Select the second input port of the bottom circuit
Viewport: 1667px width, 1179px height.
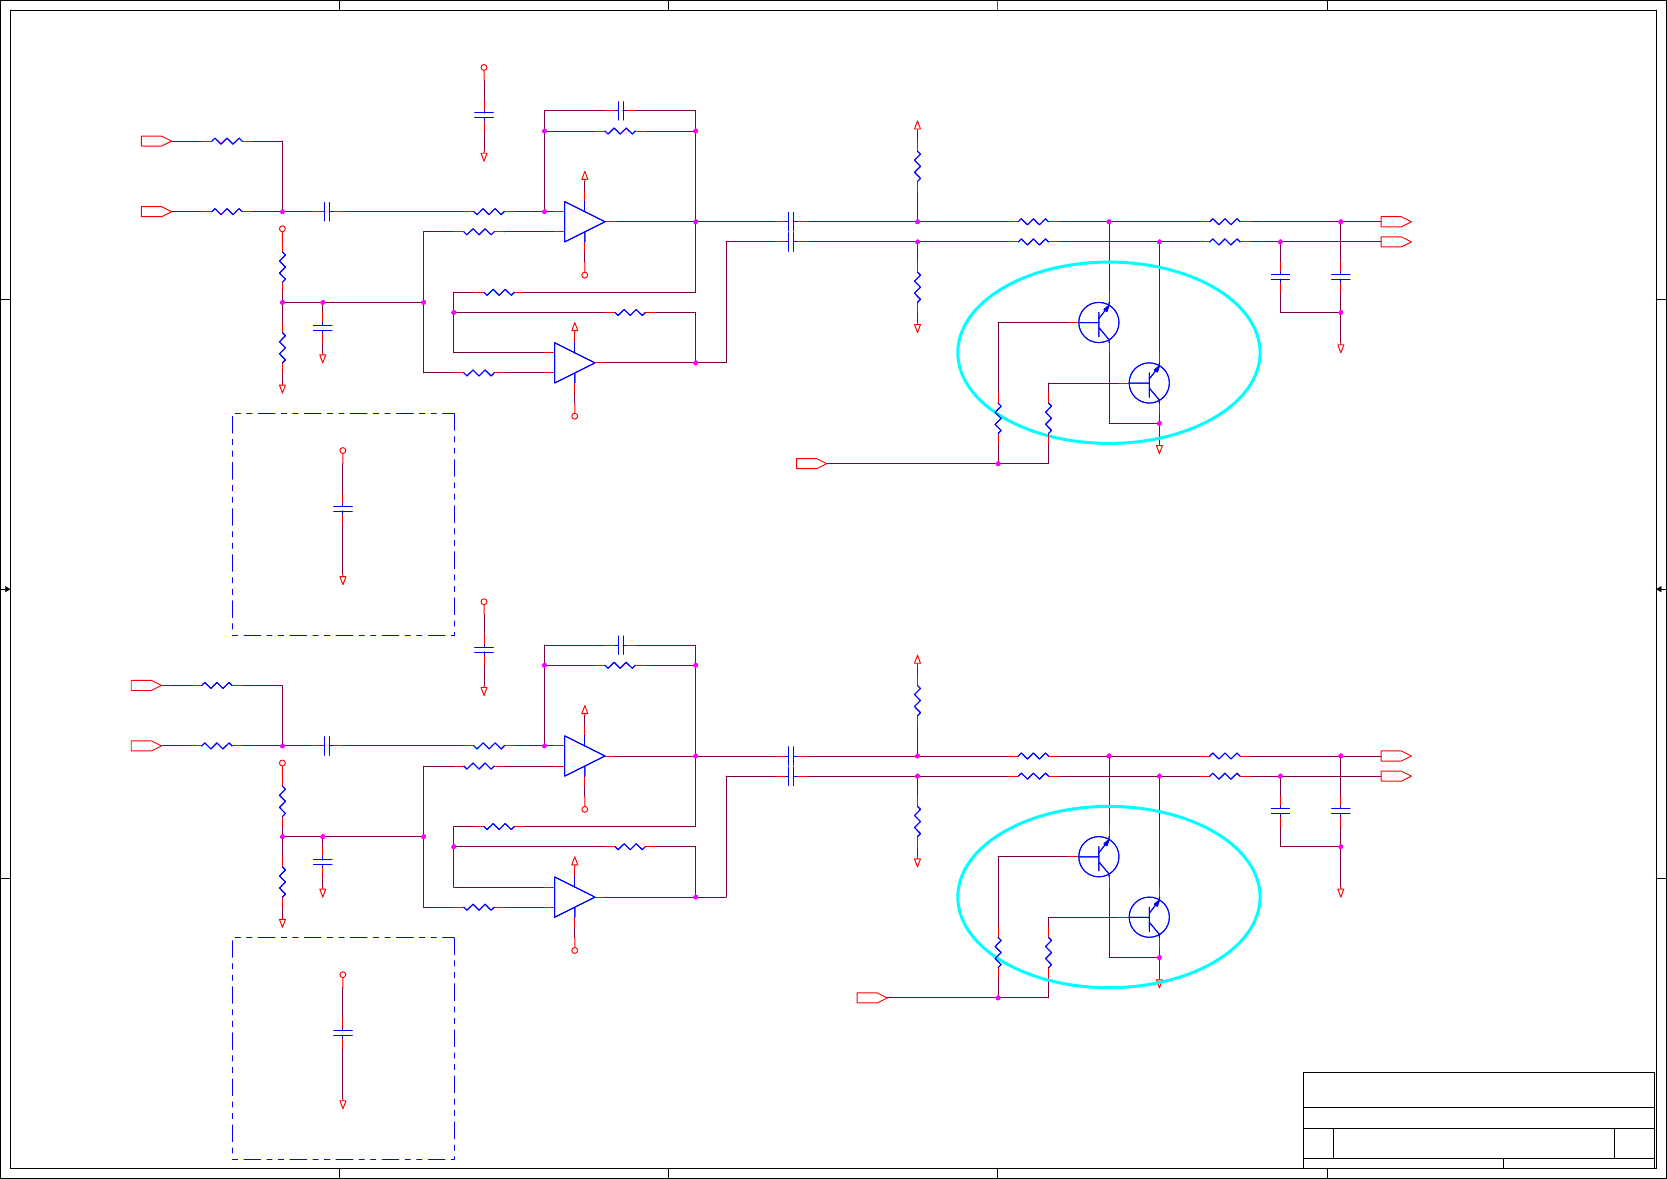(x=146, y=745)
